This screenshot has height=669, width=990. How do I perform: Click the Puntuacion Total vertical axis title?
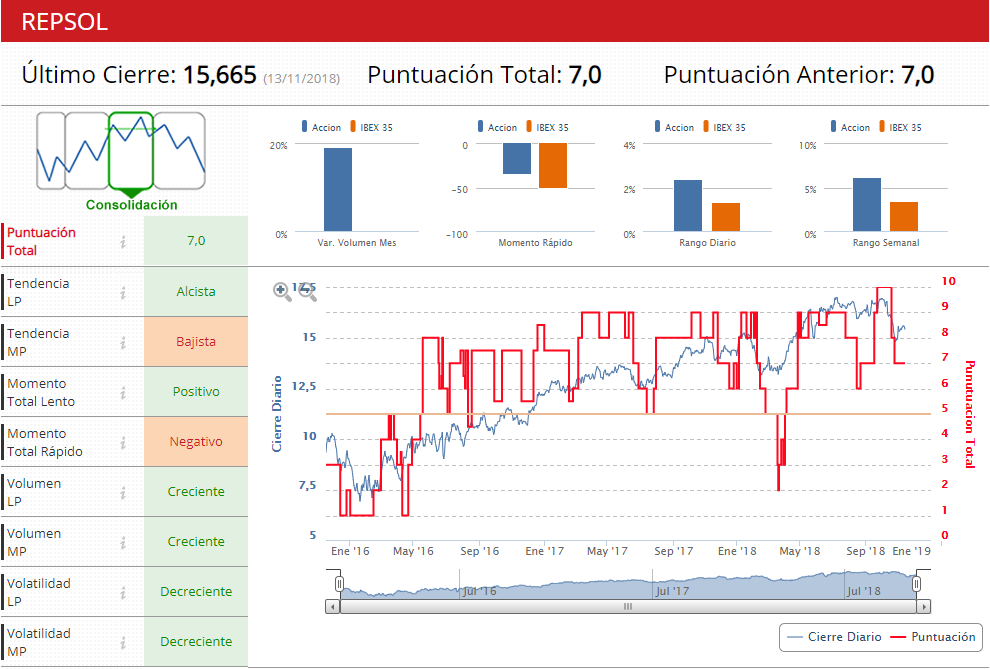(x=970, y=414)
